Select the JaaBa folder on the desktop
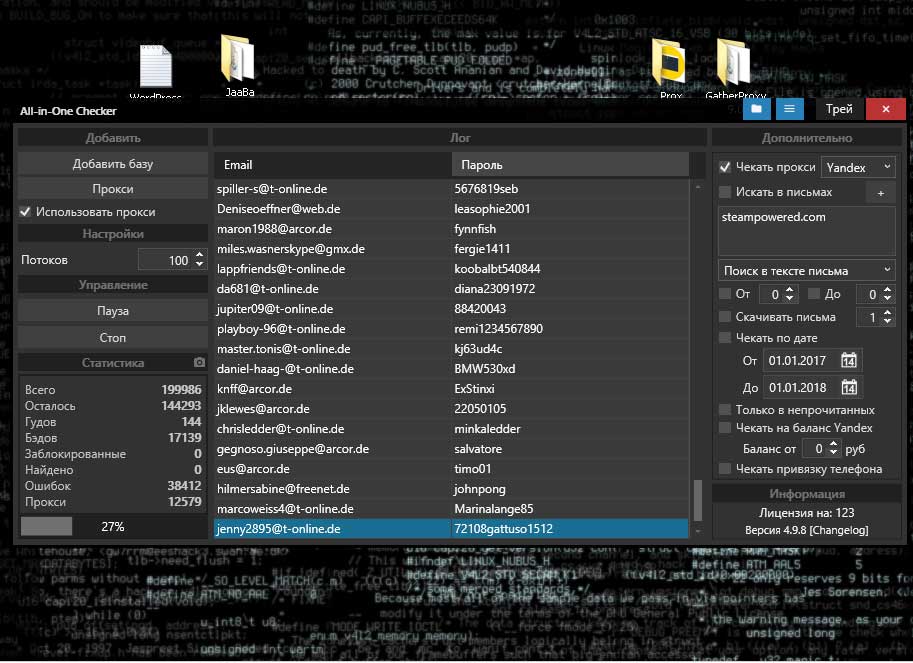This screenshot has height=663, width=913. [238, 65]
